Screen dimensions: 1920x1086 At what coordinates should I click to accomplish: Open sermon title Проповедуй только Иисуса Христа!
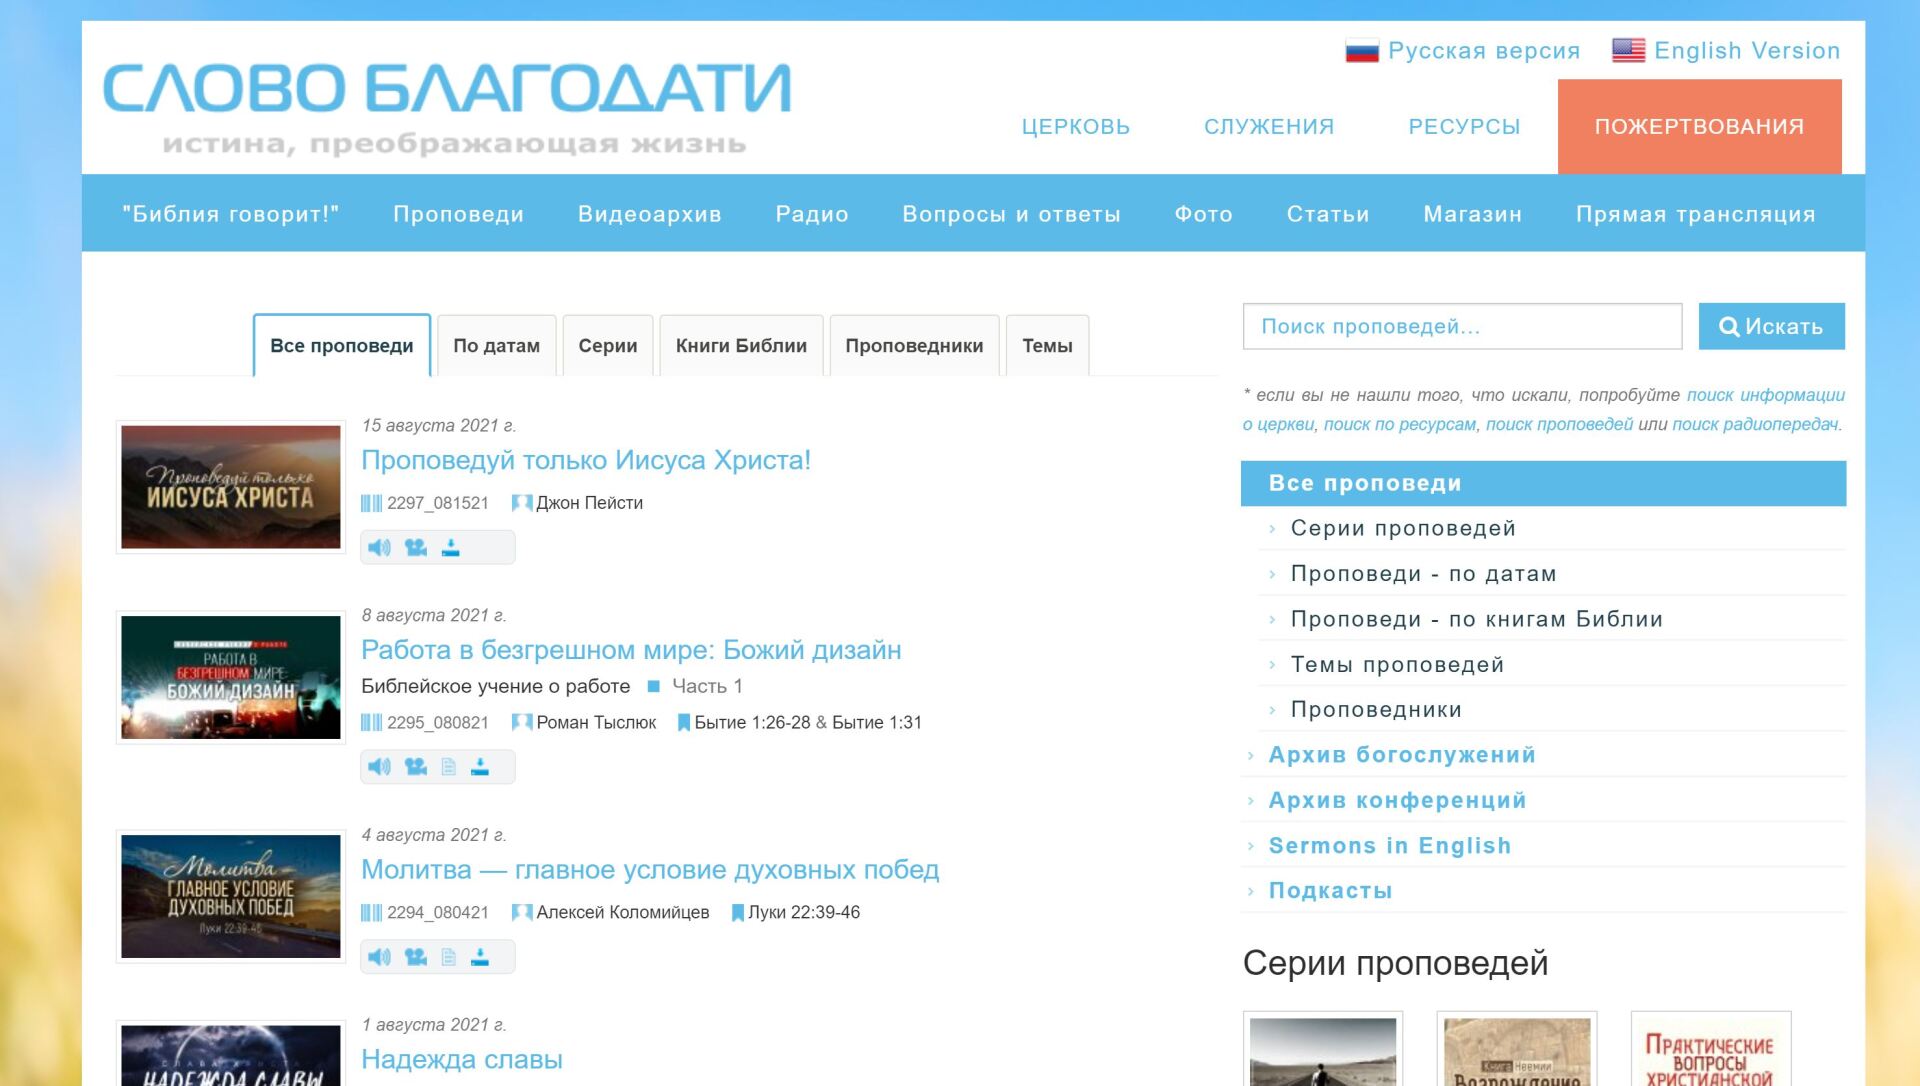click(586, 460)
